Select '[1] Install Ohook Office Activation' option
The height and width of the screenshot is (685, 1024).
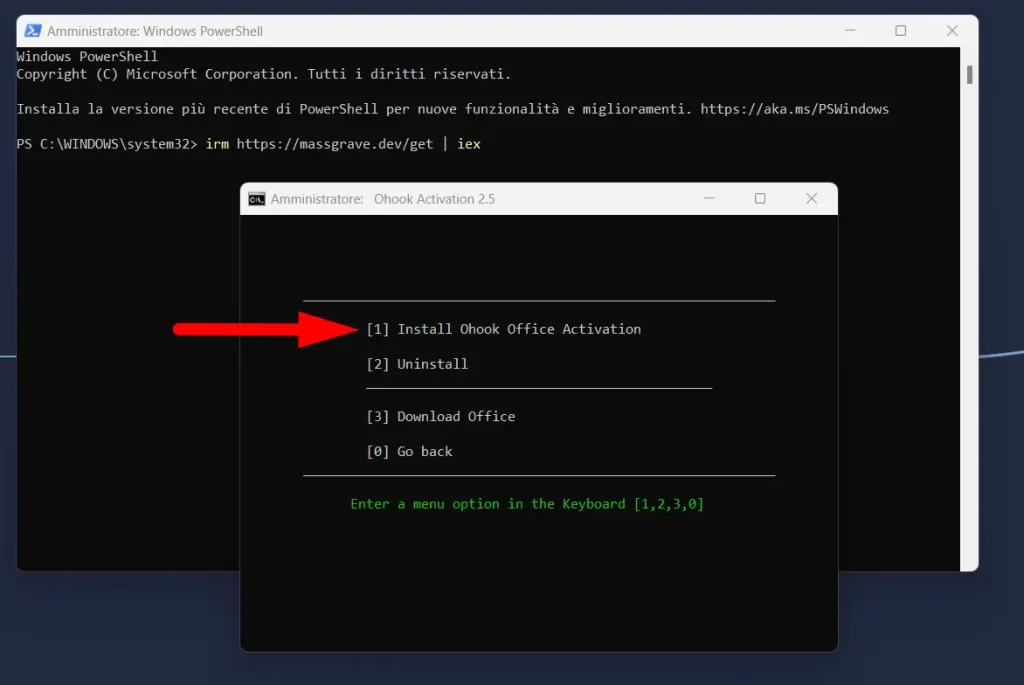[504, 329]
